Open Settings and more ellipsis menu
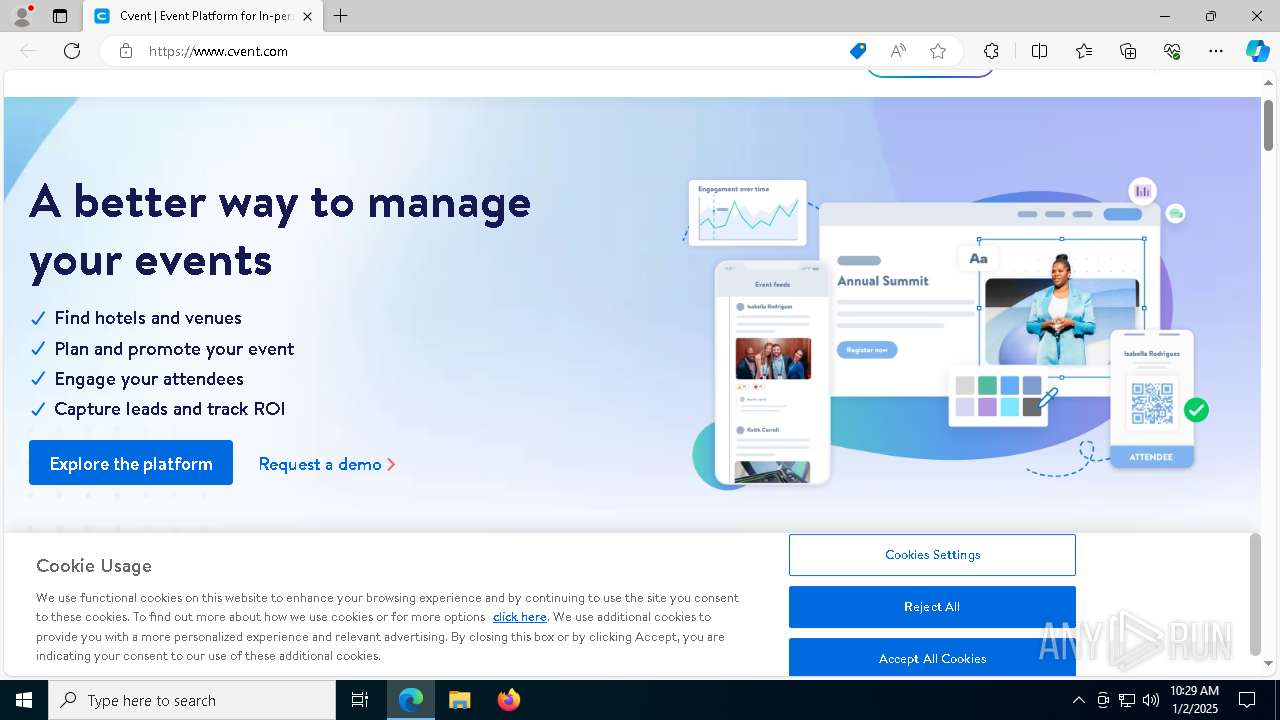Screen dimensions: 1280x720 (1216, 51)
